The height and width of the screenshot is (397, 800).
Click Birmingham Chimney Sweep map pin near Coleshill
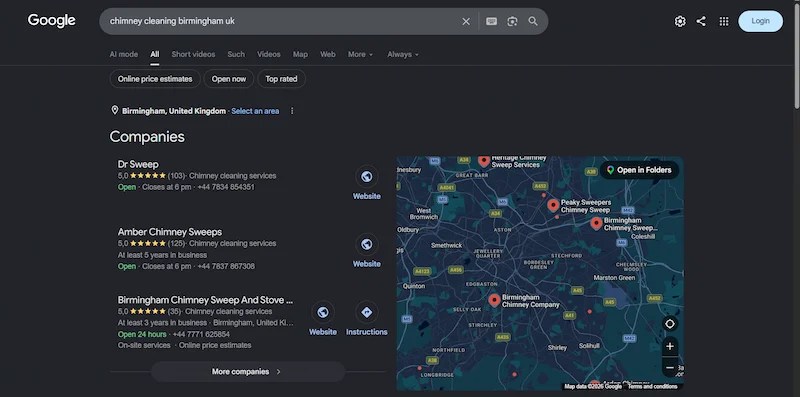[596, 224]
